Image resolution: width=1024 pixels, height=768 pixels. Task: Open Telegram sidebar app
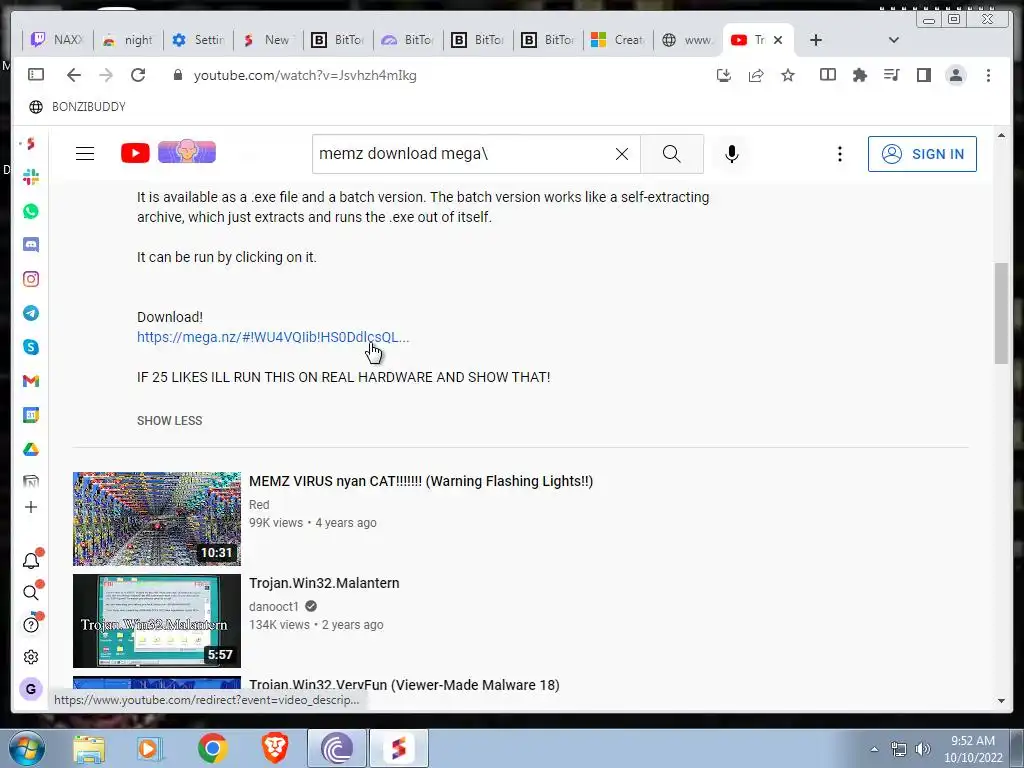pyautogui.click(x=31, y=313)
